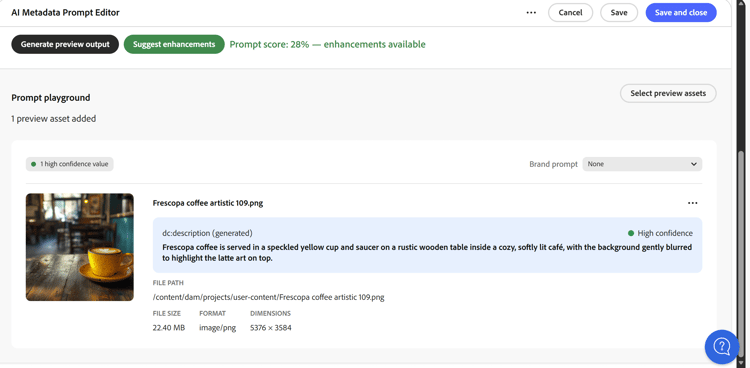
Task: Open the help chat bubble icon
Action: 722,346
